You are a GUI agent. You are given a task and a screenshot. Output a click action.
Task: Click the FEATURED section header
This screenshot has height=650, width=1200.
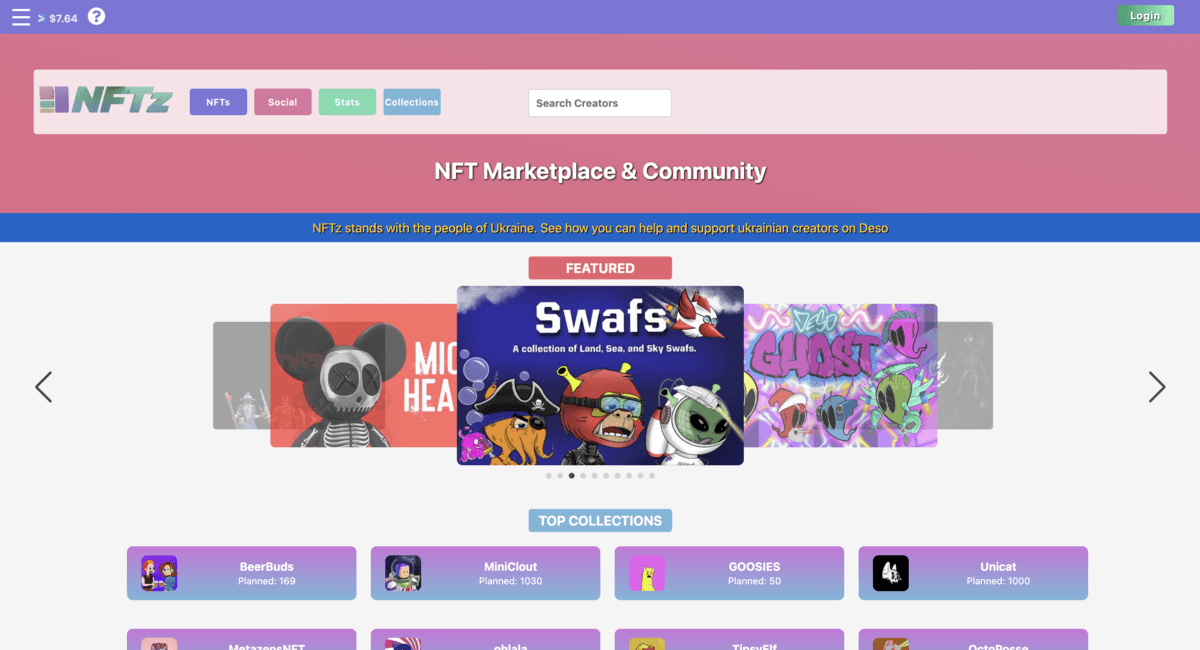(x=600, y=267)
